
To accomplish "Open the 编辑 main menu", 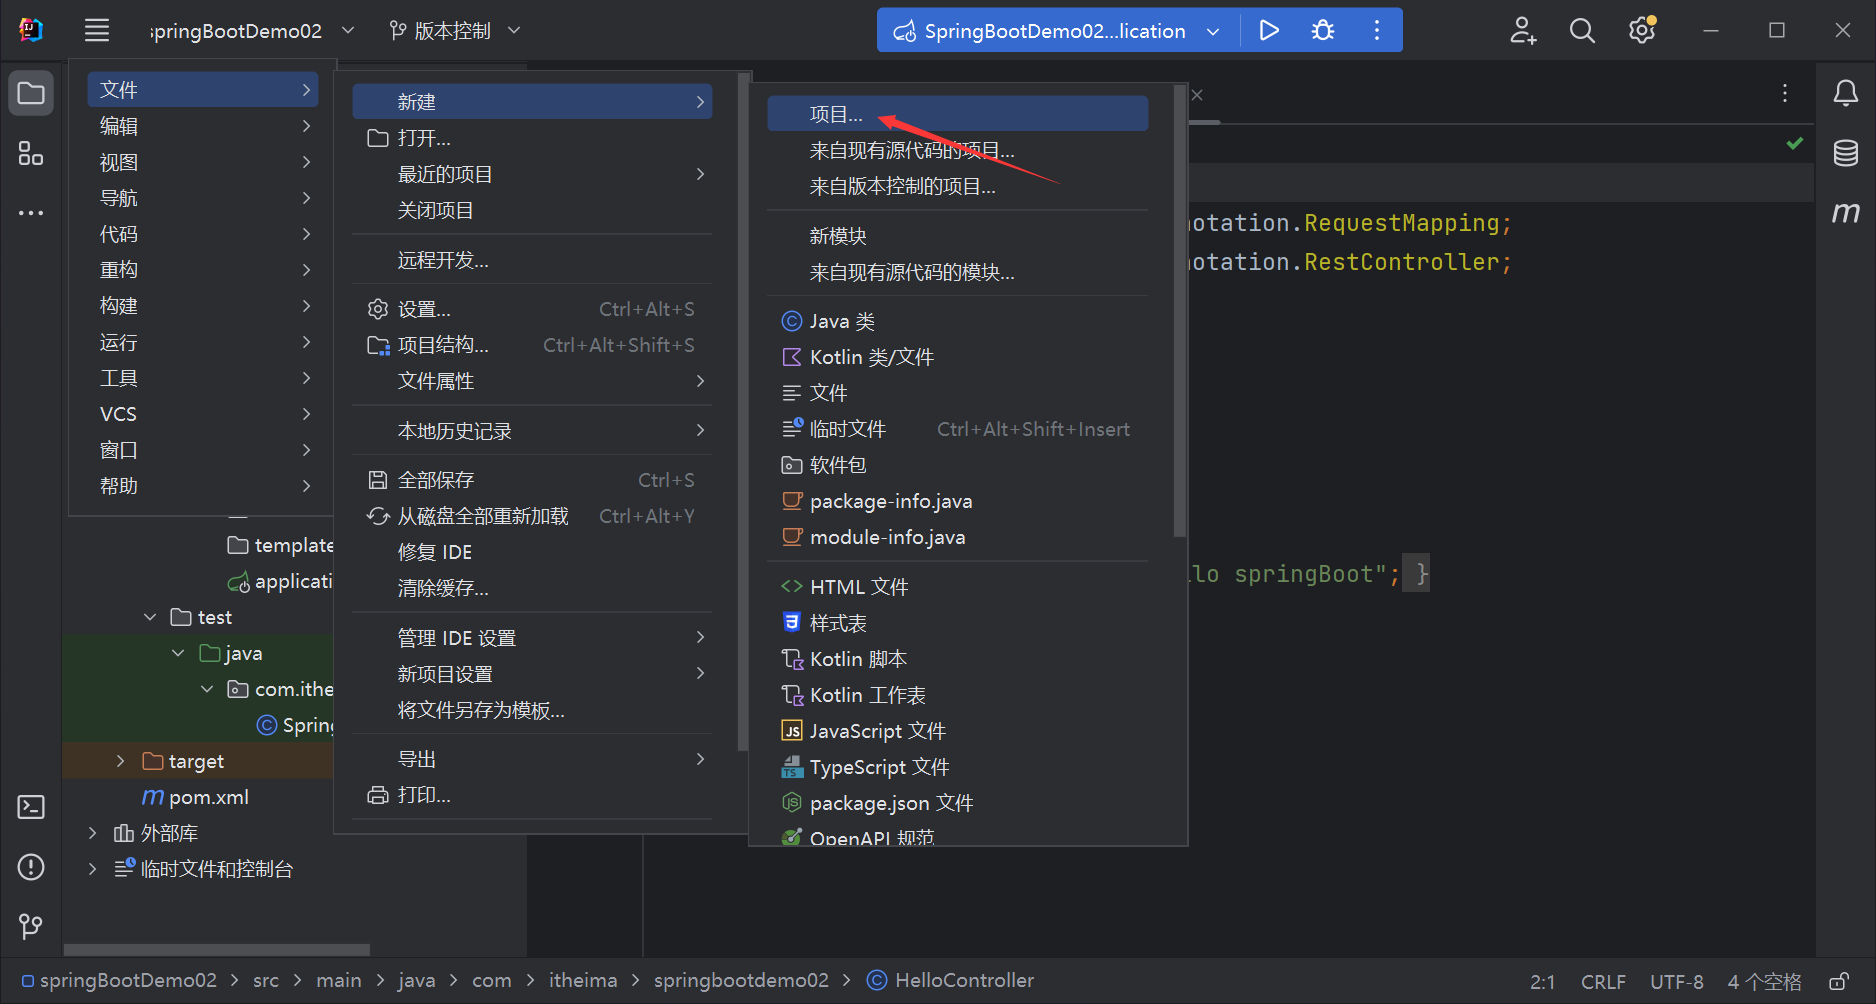I will (203, 126).
